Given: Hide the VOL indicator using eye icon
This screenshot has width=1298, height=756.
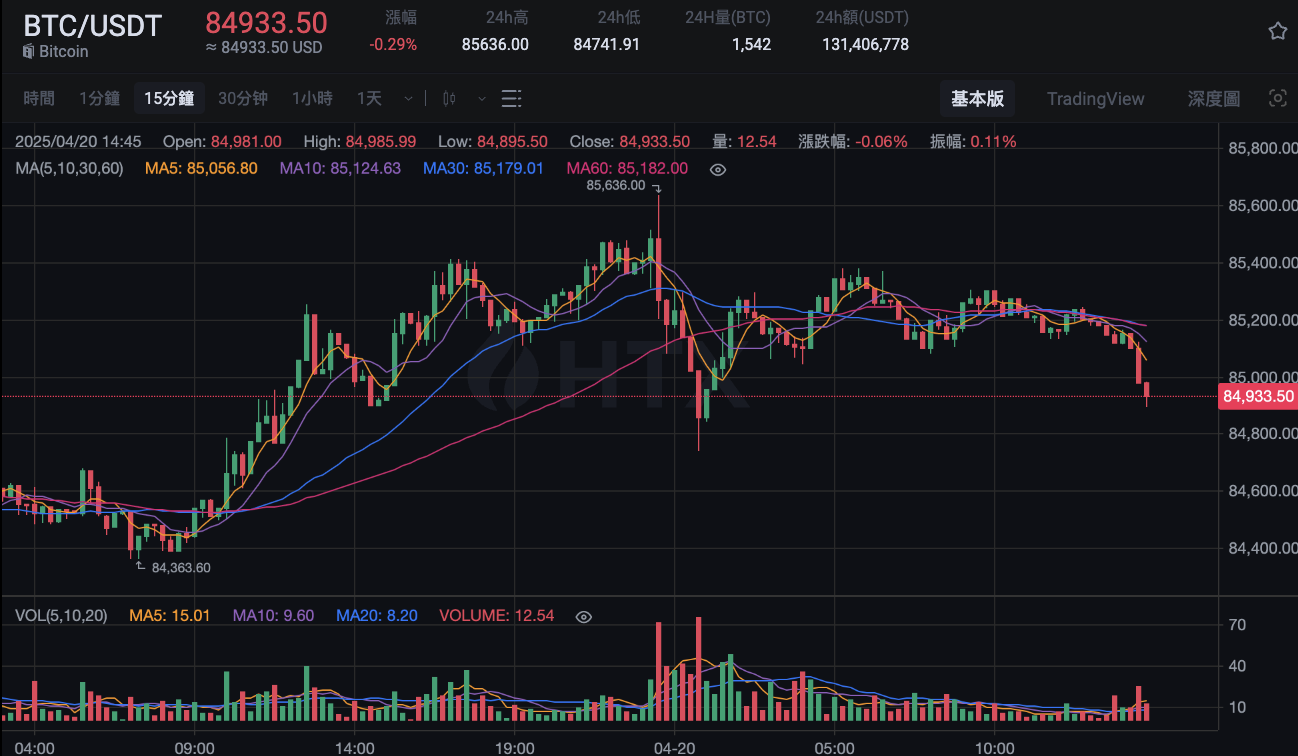Looking at the screenshot, I should (x=585, y=616).
